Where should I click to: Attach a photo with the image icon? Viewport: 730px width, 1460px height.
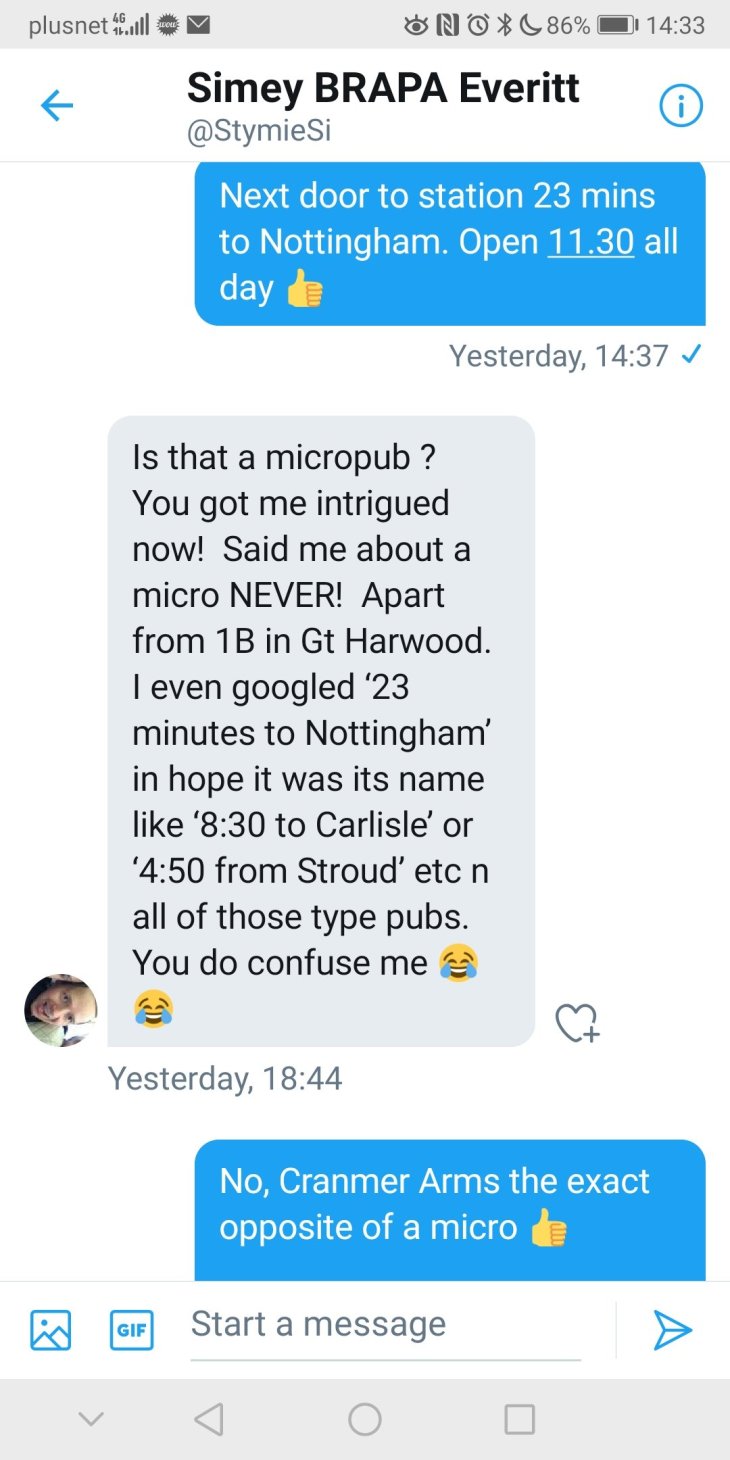click(50, 1329)
